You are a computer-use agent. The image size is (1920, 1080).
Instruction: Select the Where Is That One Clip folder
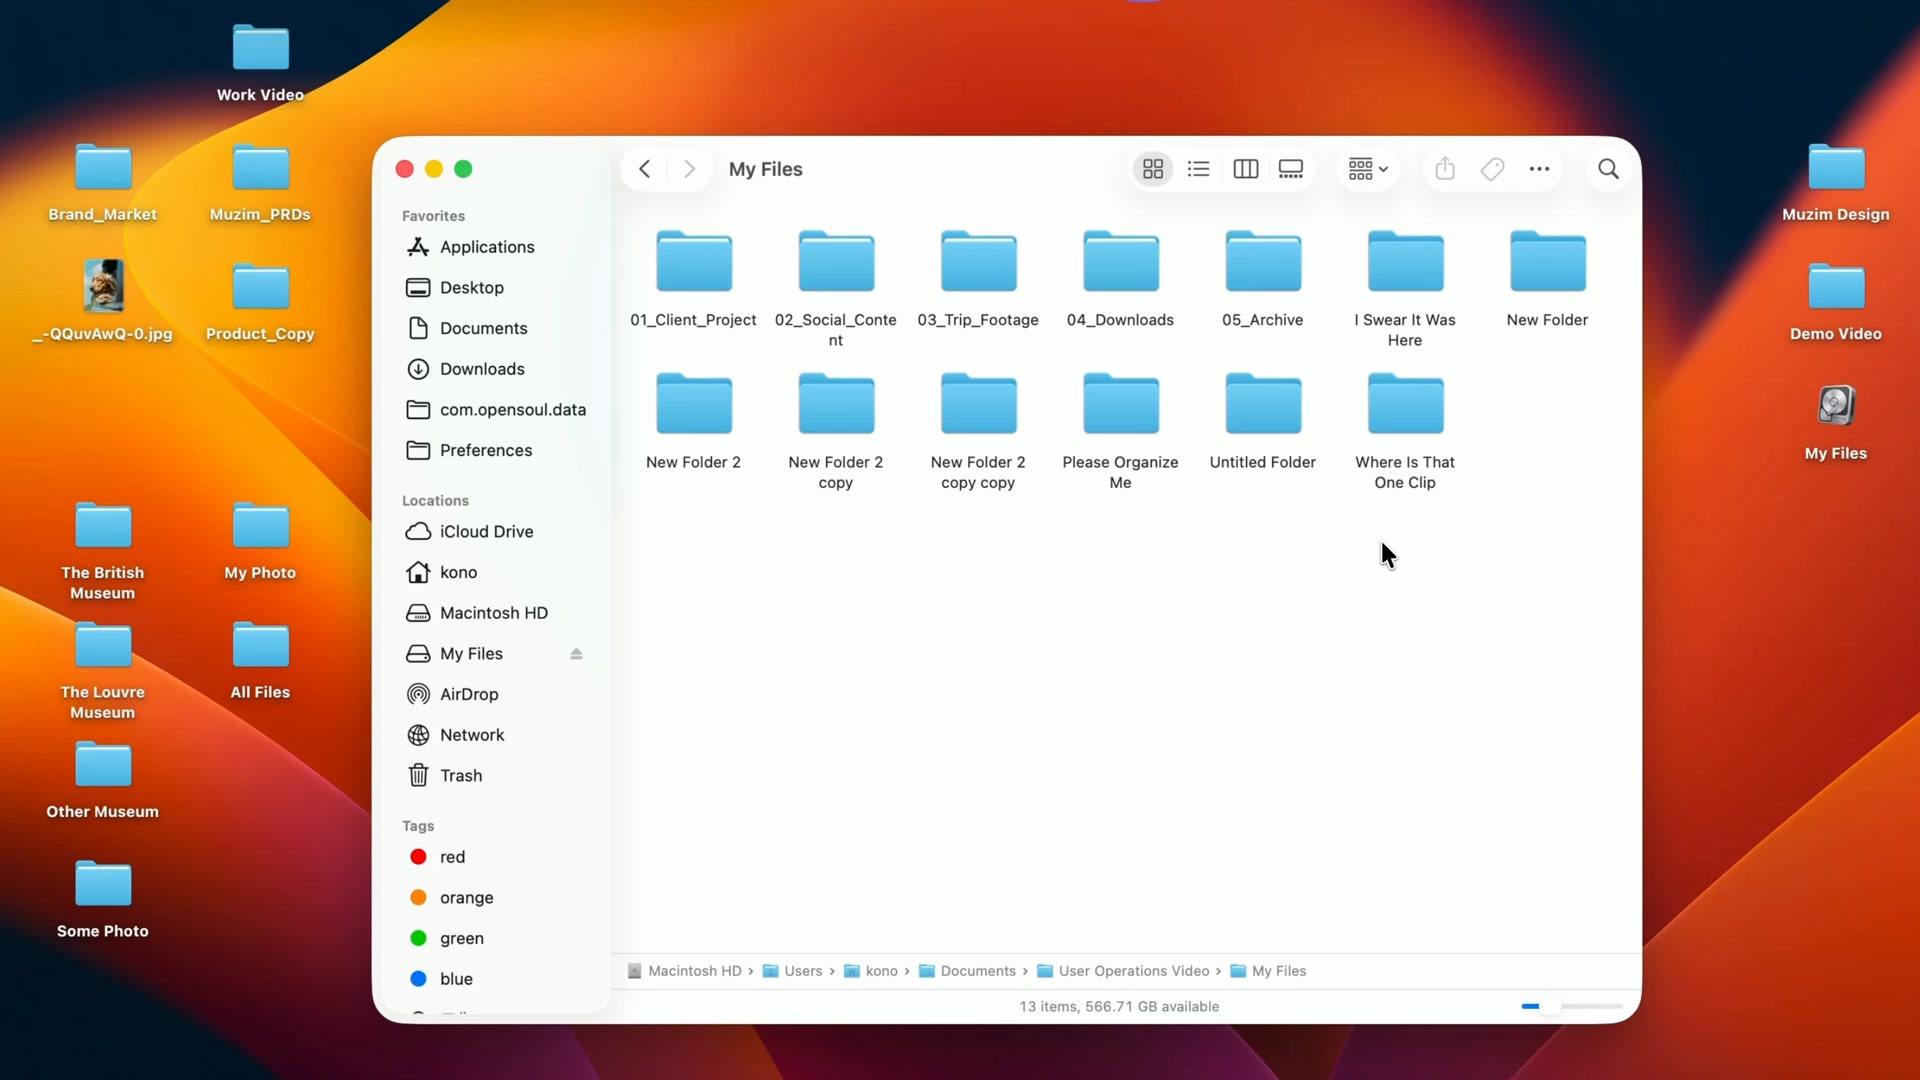(1405, 431)
